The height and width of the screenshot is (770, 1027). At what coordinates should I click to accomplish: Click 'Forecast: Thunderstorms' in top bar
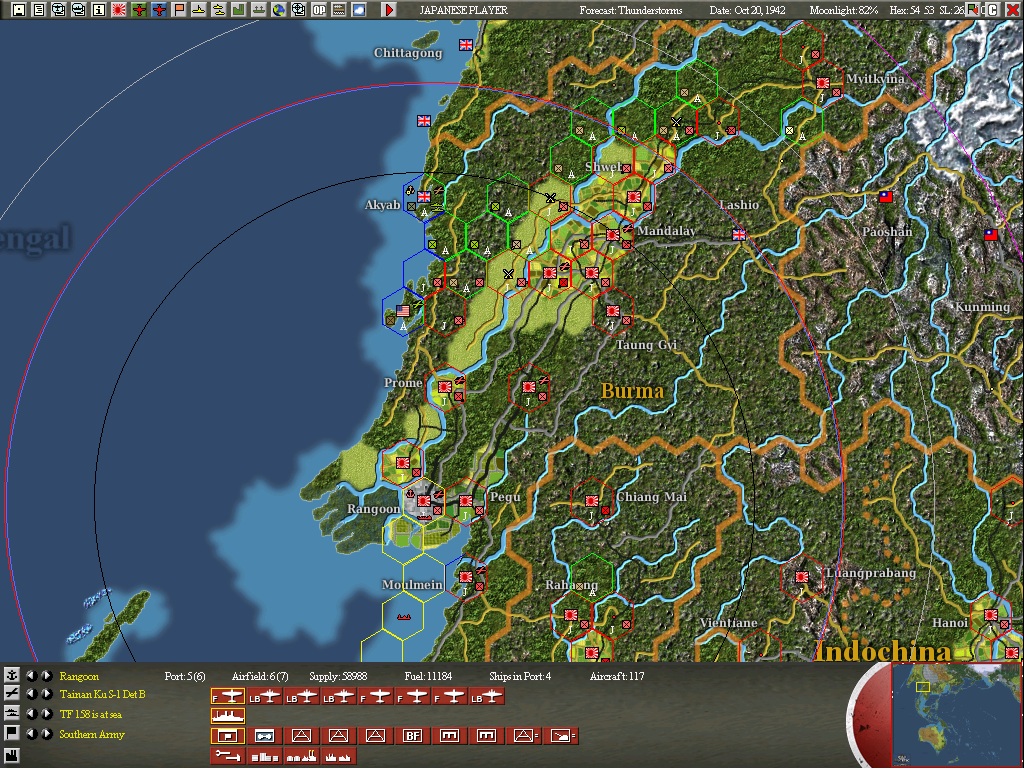coord(631,10)
